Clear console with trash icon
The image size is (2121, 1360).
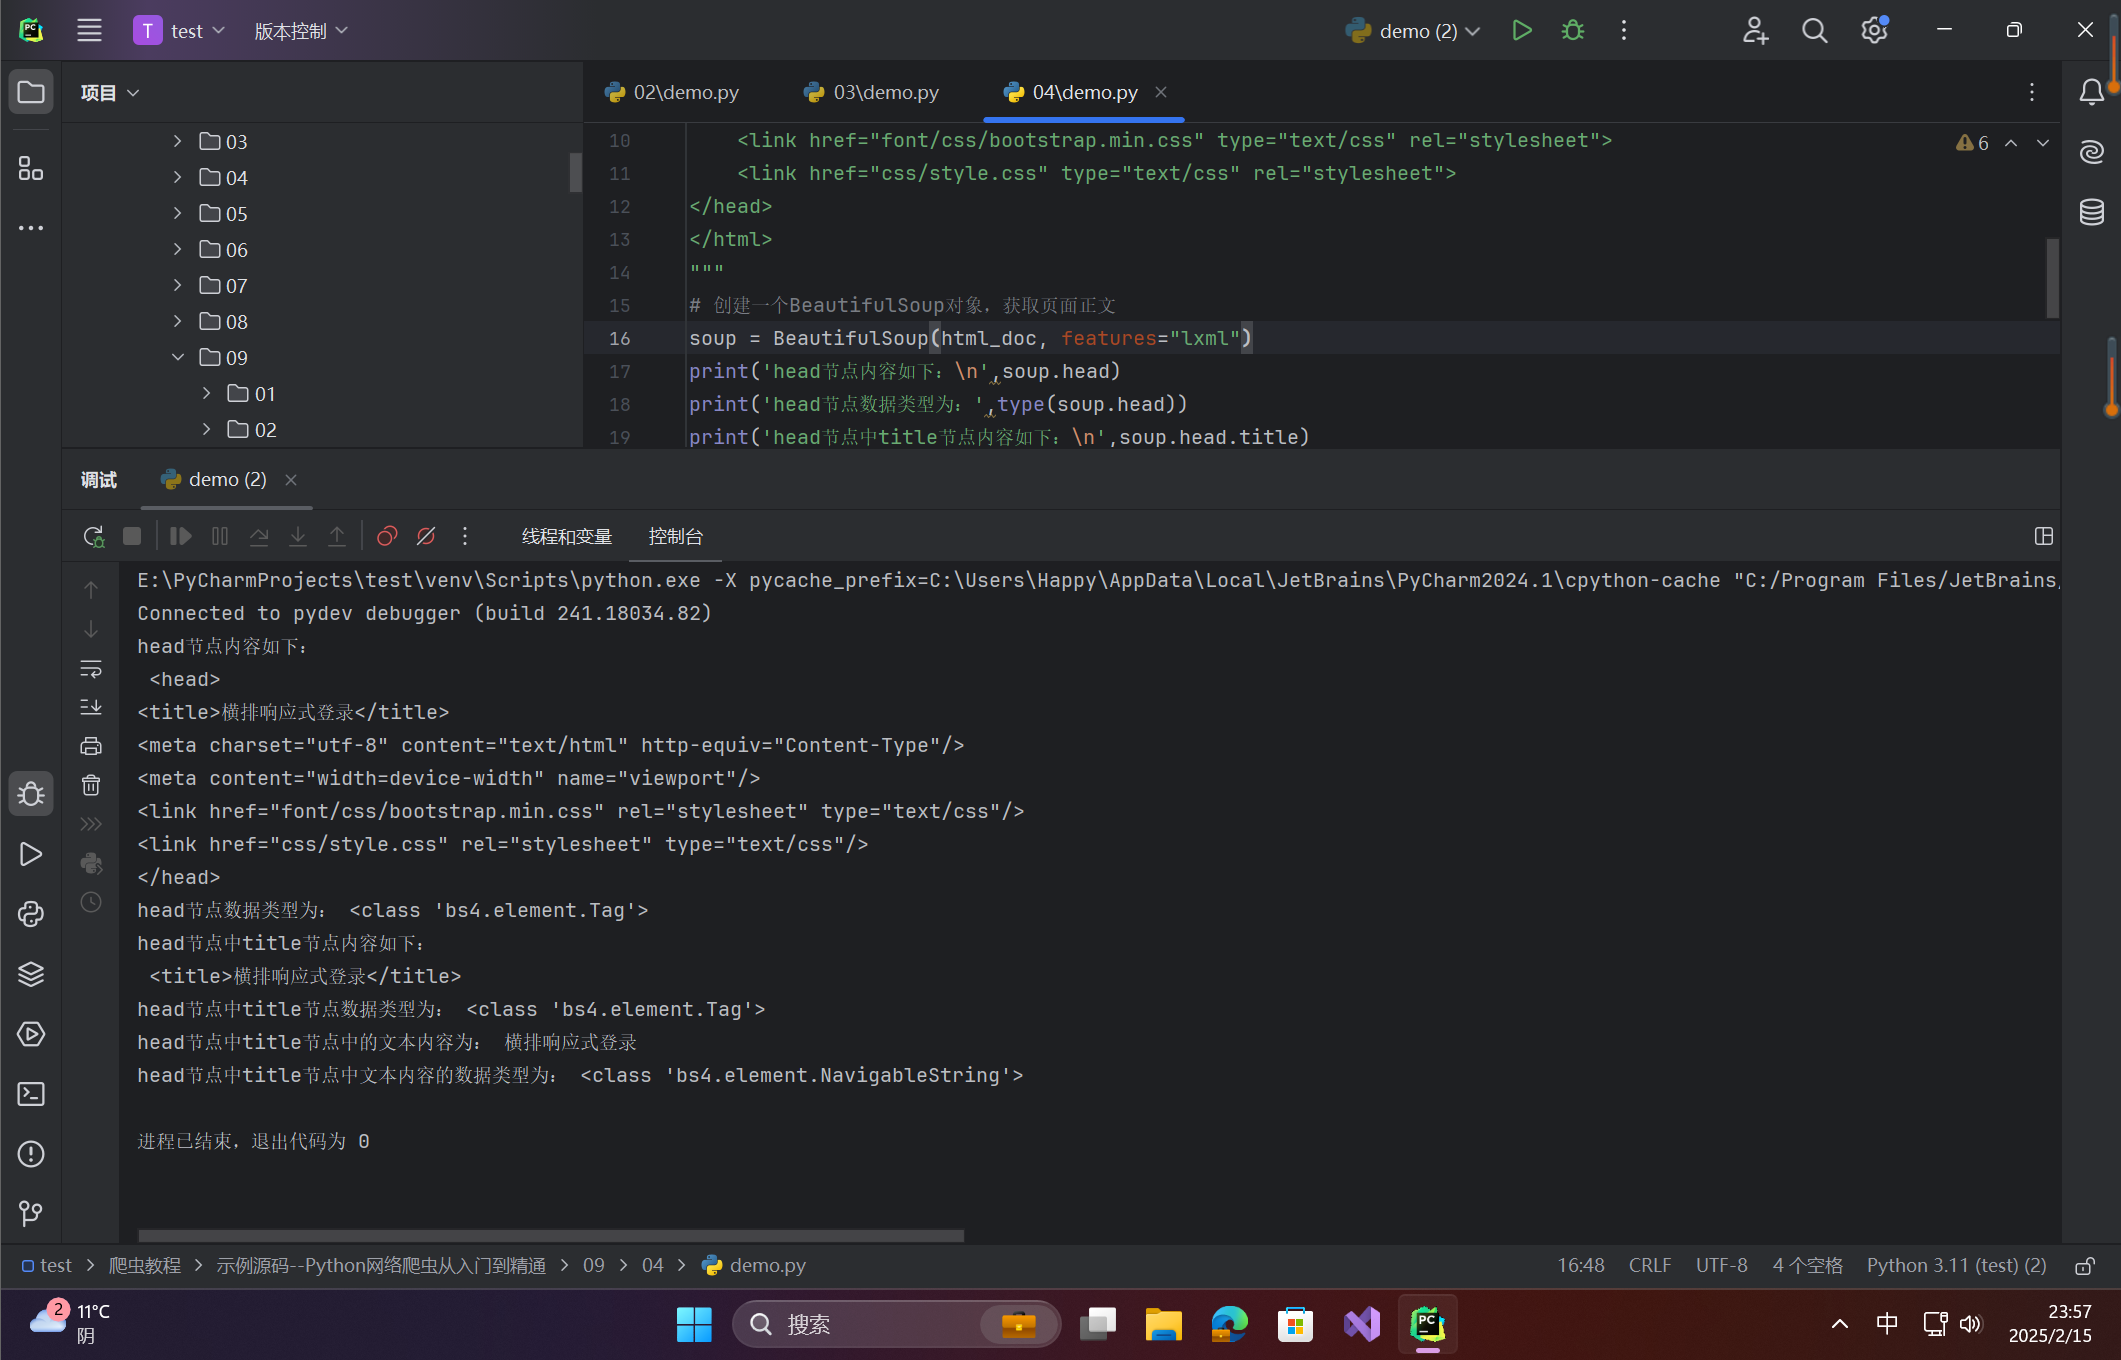click(x=91, y=785)
